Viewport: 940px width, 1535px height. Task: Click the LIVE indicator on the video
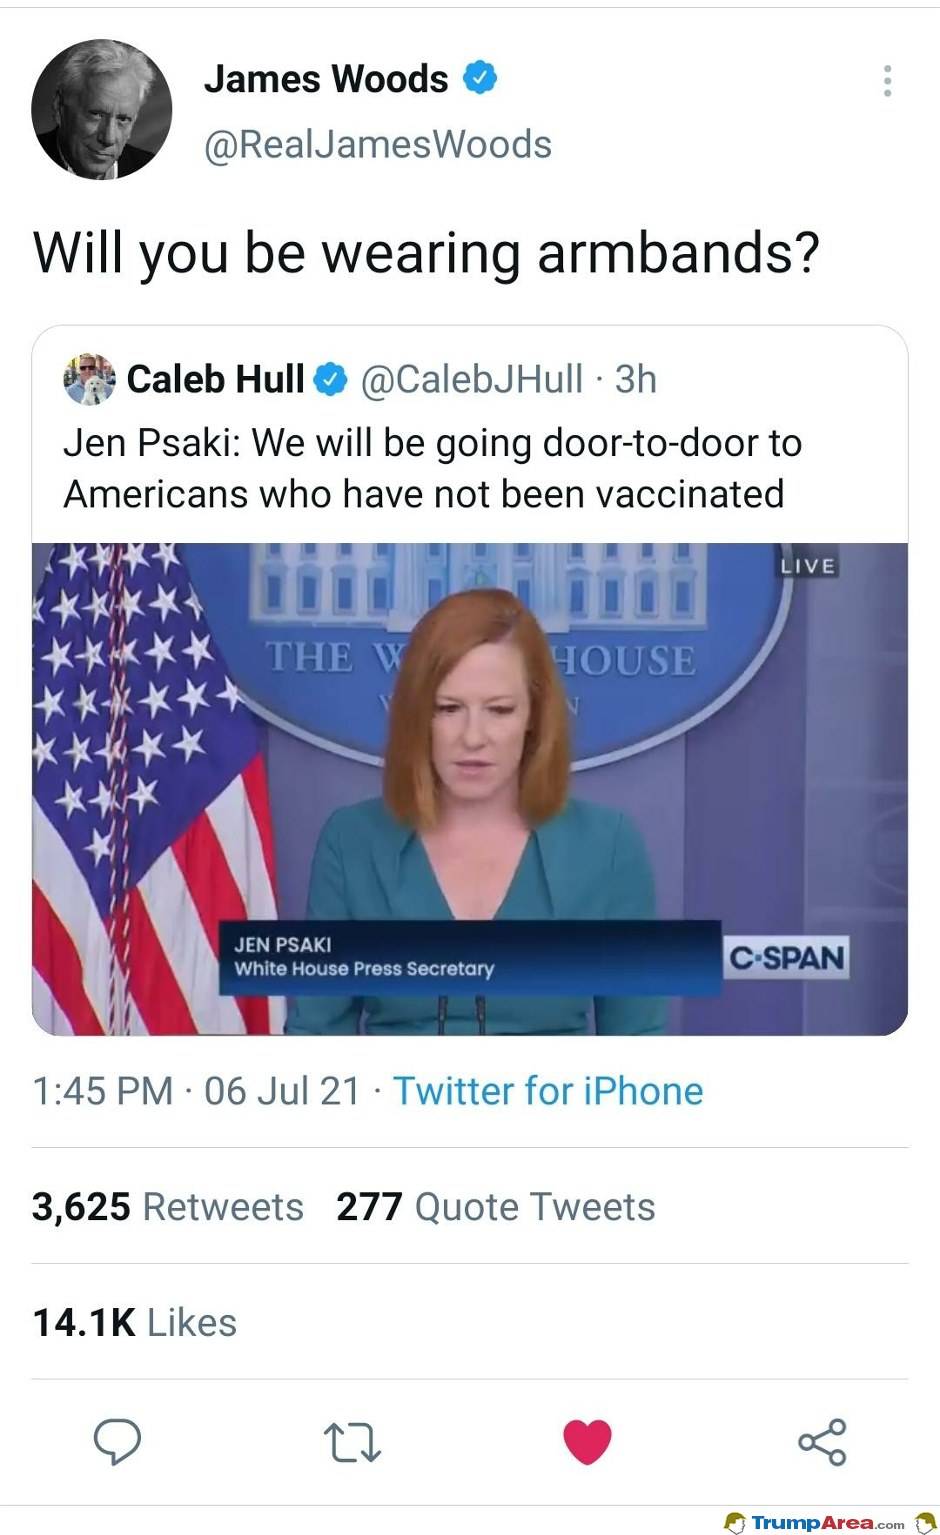coord(808,566)
